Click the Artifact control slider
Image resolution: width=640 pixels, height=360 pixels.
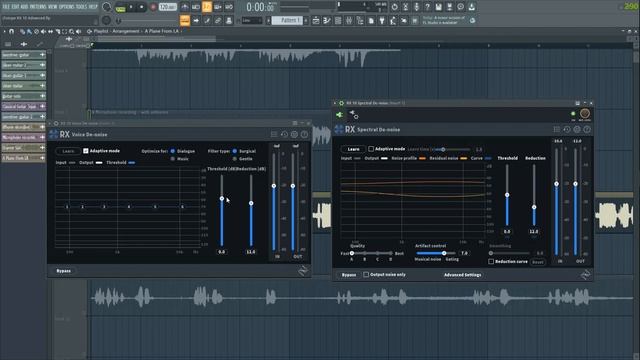pyautogui.click(x=437, y=253)
